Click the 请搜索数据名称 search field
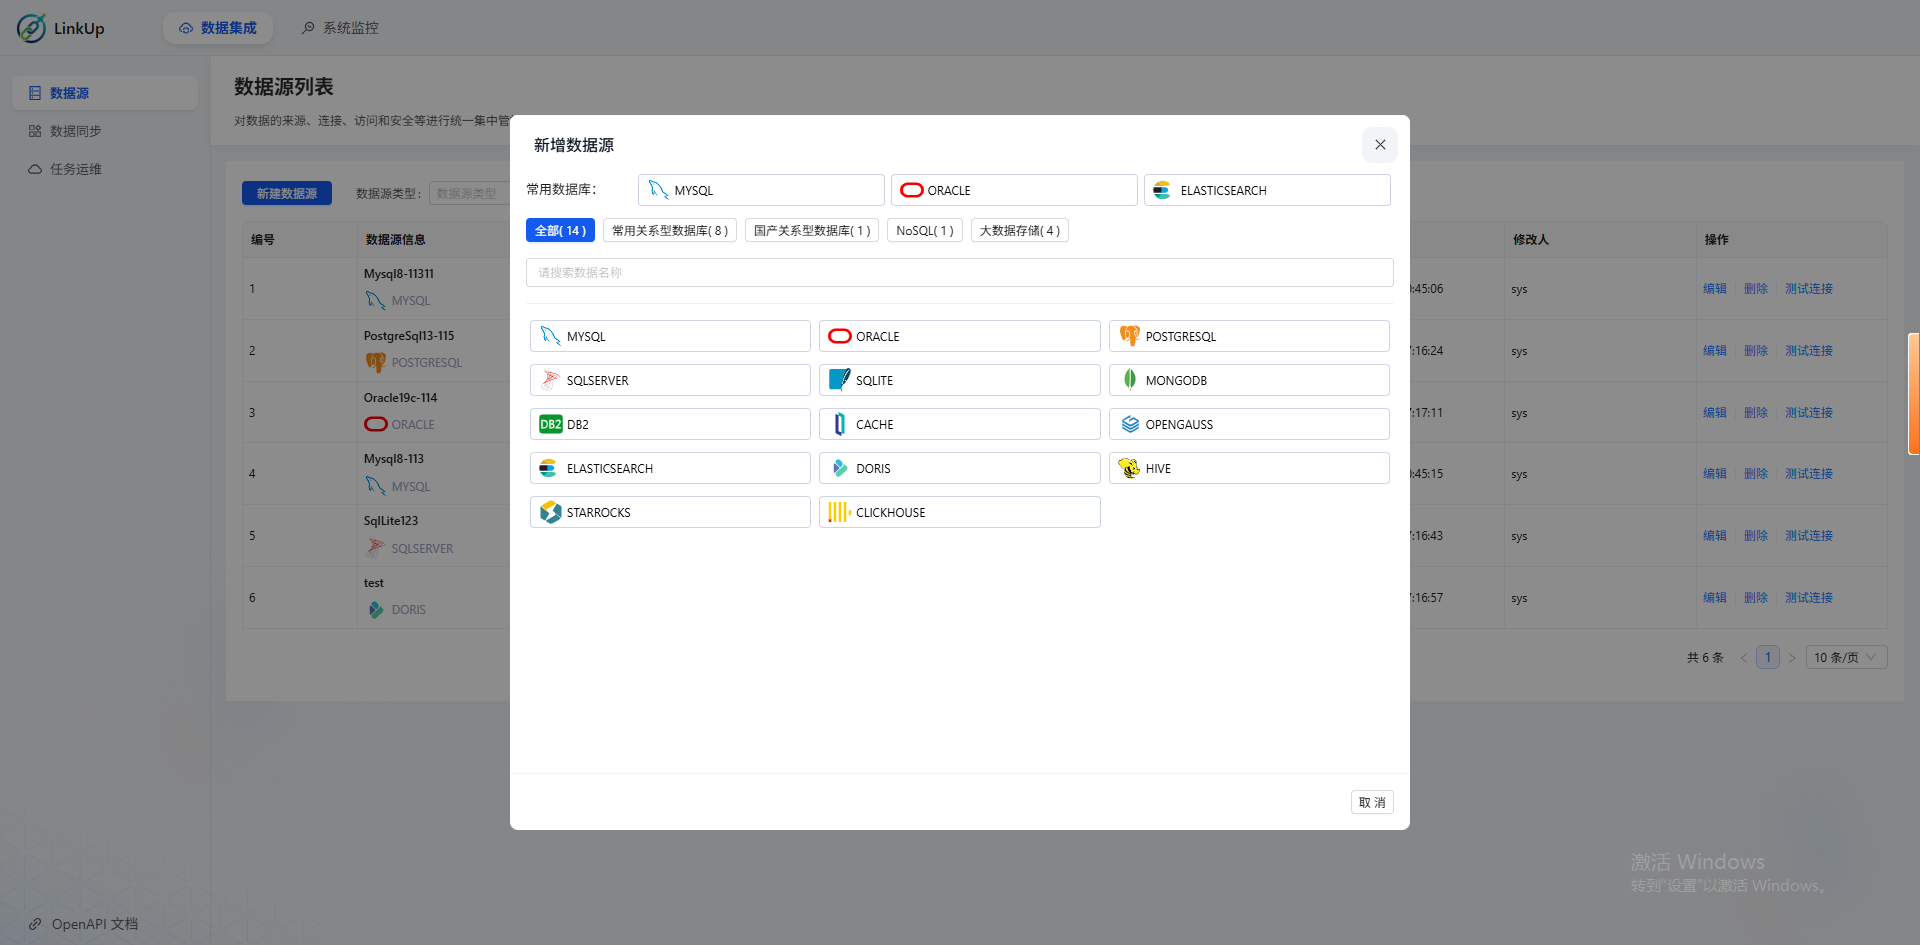Screen dimensions: 1920x945 pyautogui.click(x=958, y=273)
